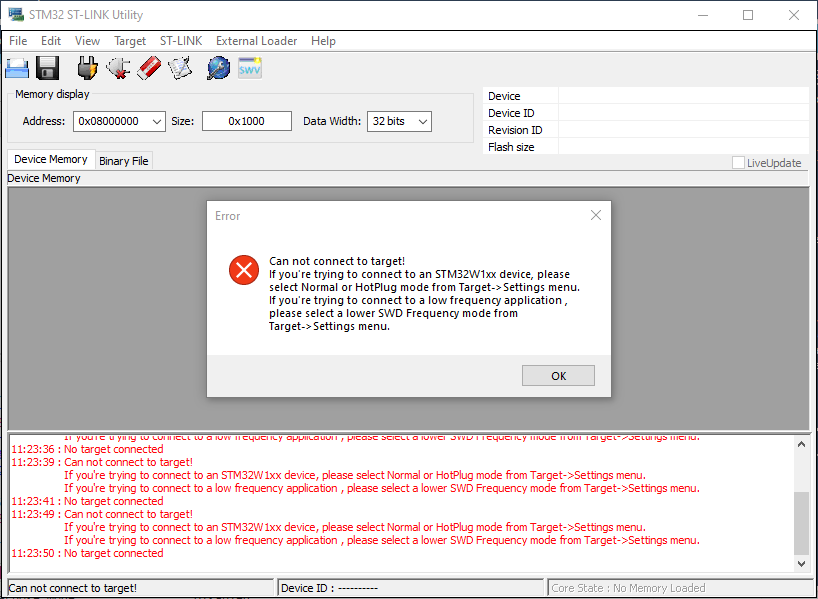Viewport: 818px width, 599px height.
Task: Click the Open file toolbar icon
Action: pyautogui.click(x=17, y=68)
